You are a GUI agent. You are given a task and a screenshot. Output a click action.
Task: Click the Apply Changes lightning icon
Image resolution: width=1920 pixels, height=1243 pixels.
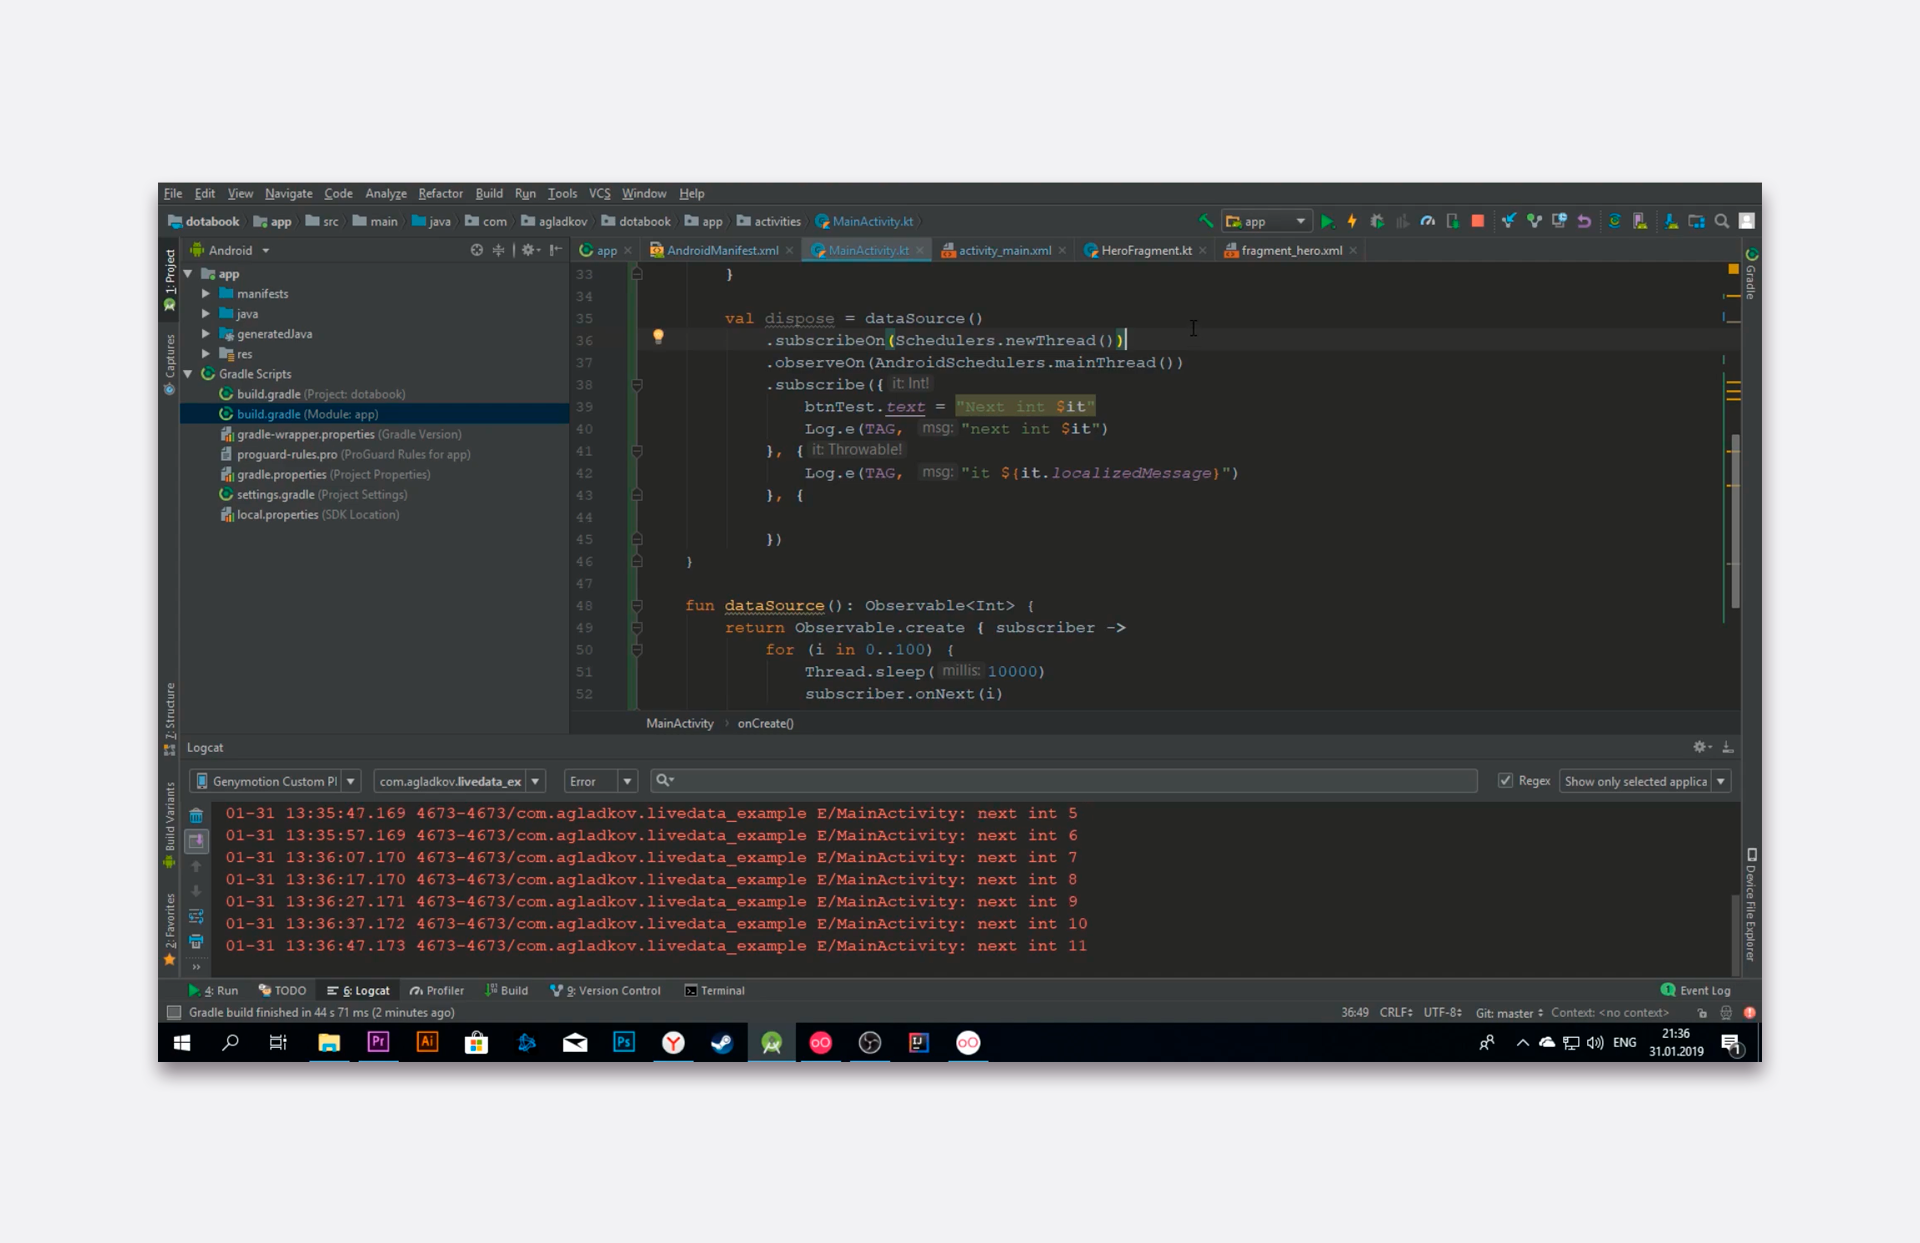click(1352, 222)
